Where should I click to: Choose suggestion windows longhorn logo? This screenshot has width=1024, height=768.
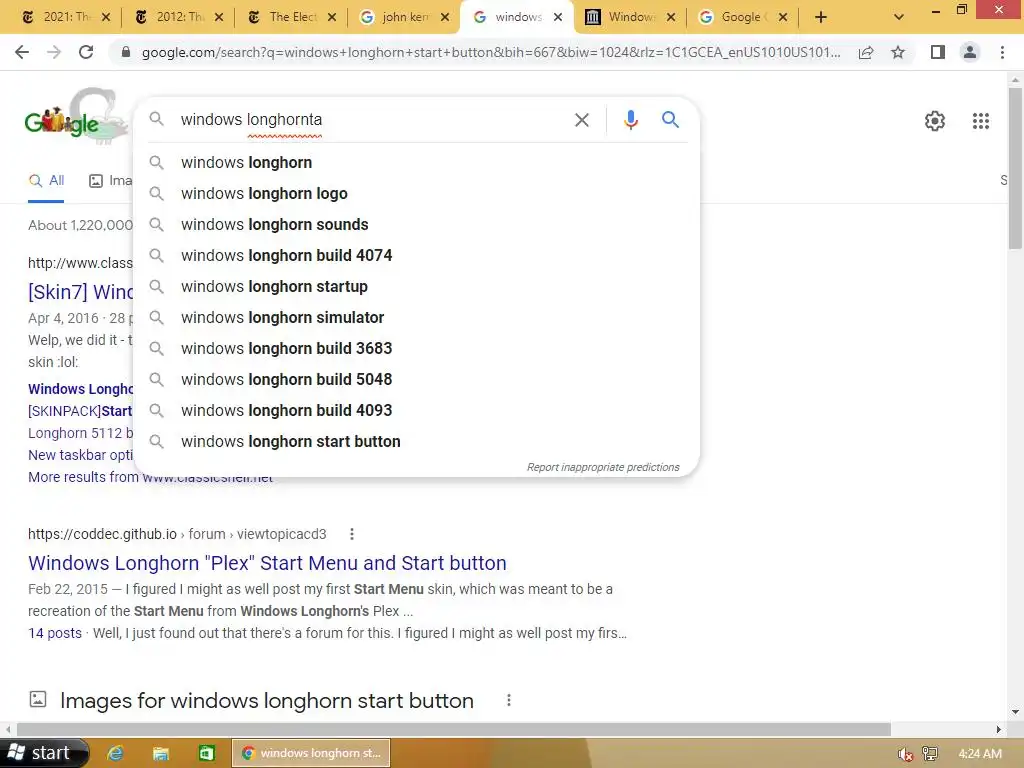point(416,194)
